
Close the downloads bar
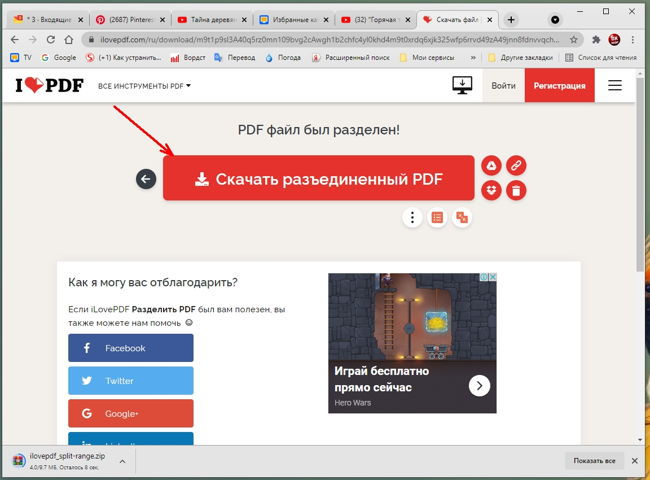(x=635, y=461)
